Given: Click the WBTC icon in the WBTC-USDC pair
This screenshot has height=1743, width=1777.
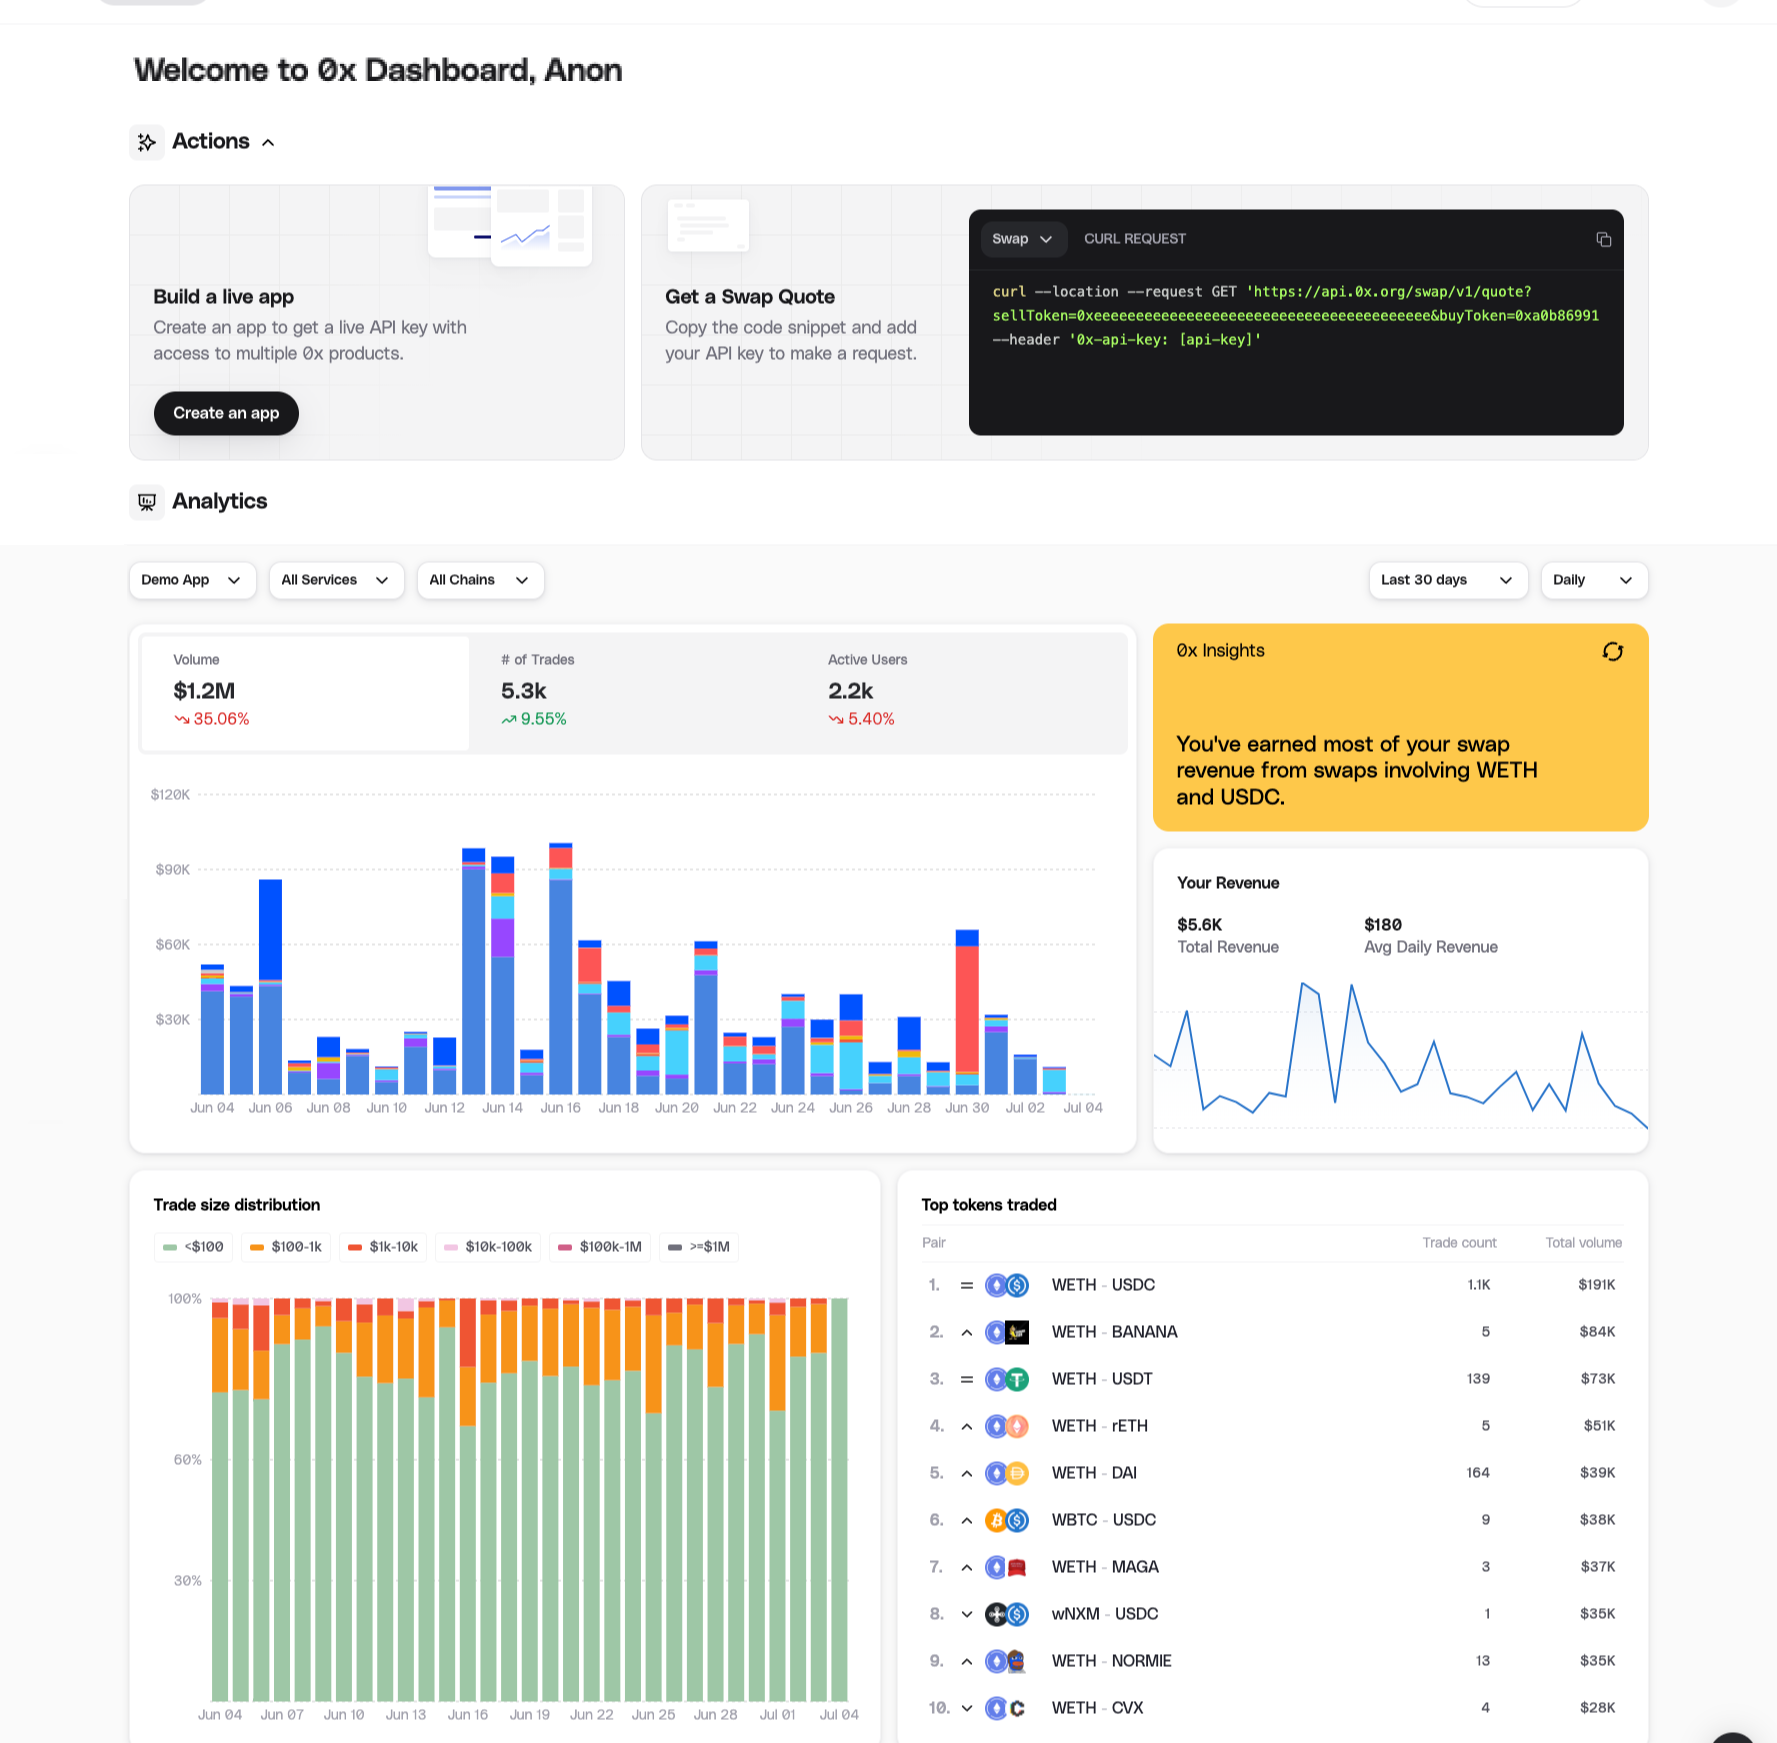Looking at the screenshot, I should point(996,1519).
